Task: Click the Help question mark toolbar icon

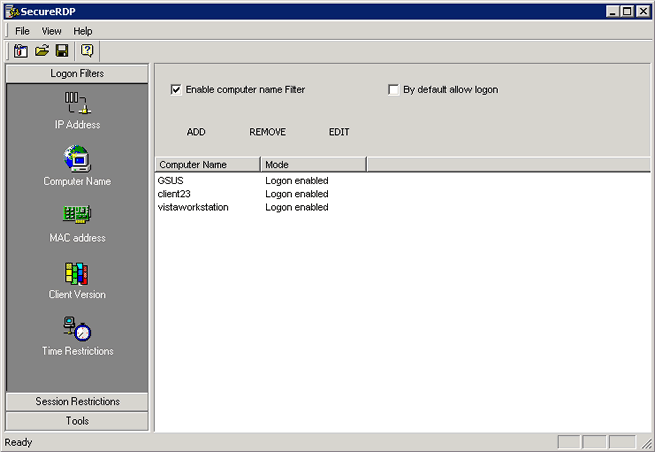Action: point(87,51)
